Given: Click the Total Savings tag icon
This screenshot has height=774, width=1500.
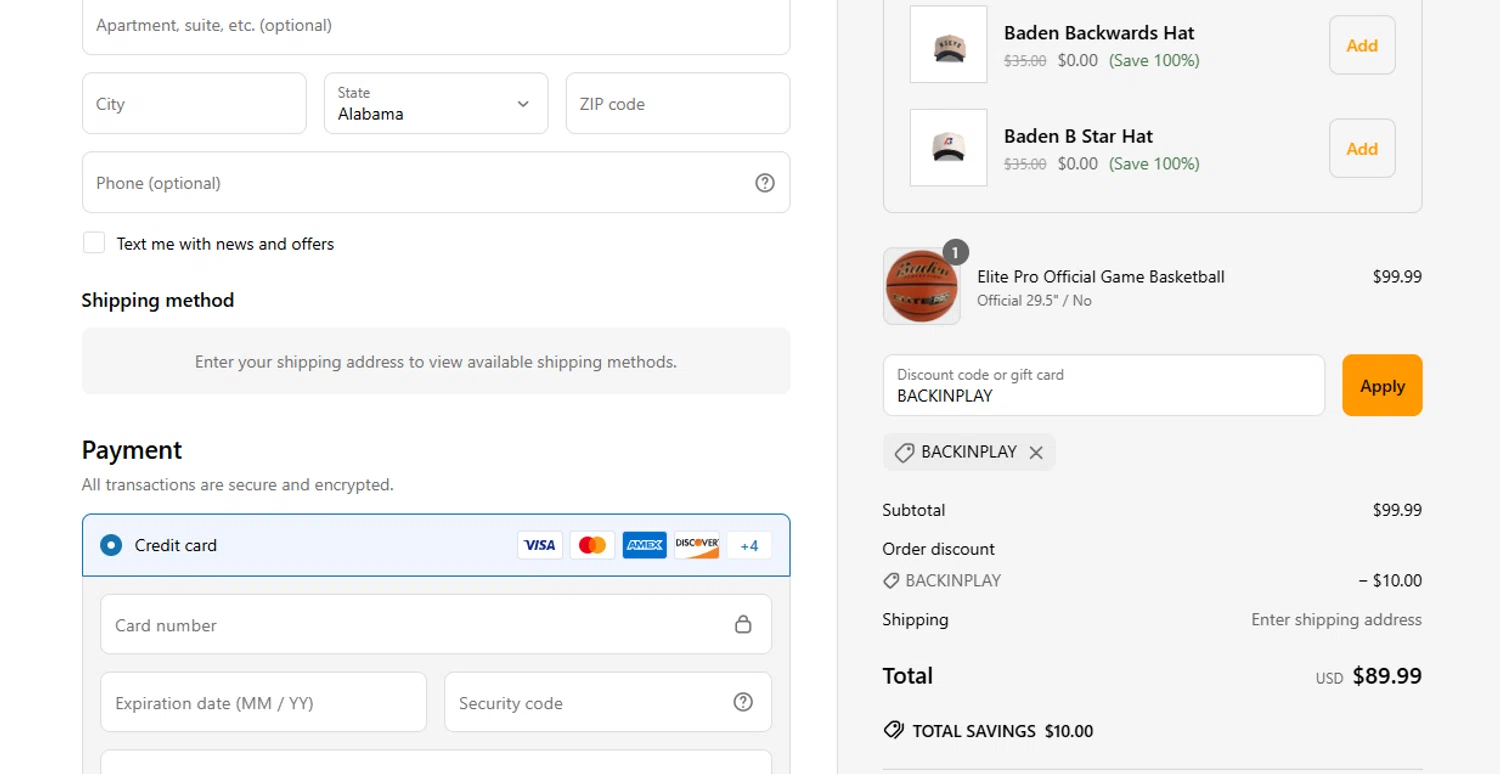Looking at the screenshot, I should click(x=894, y=730).
